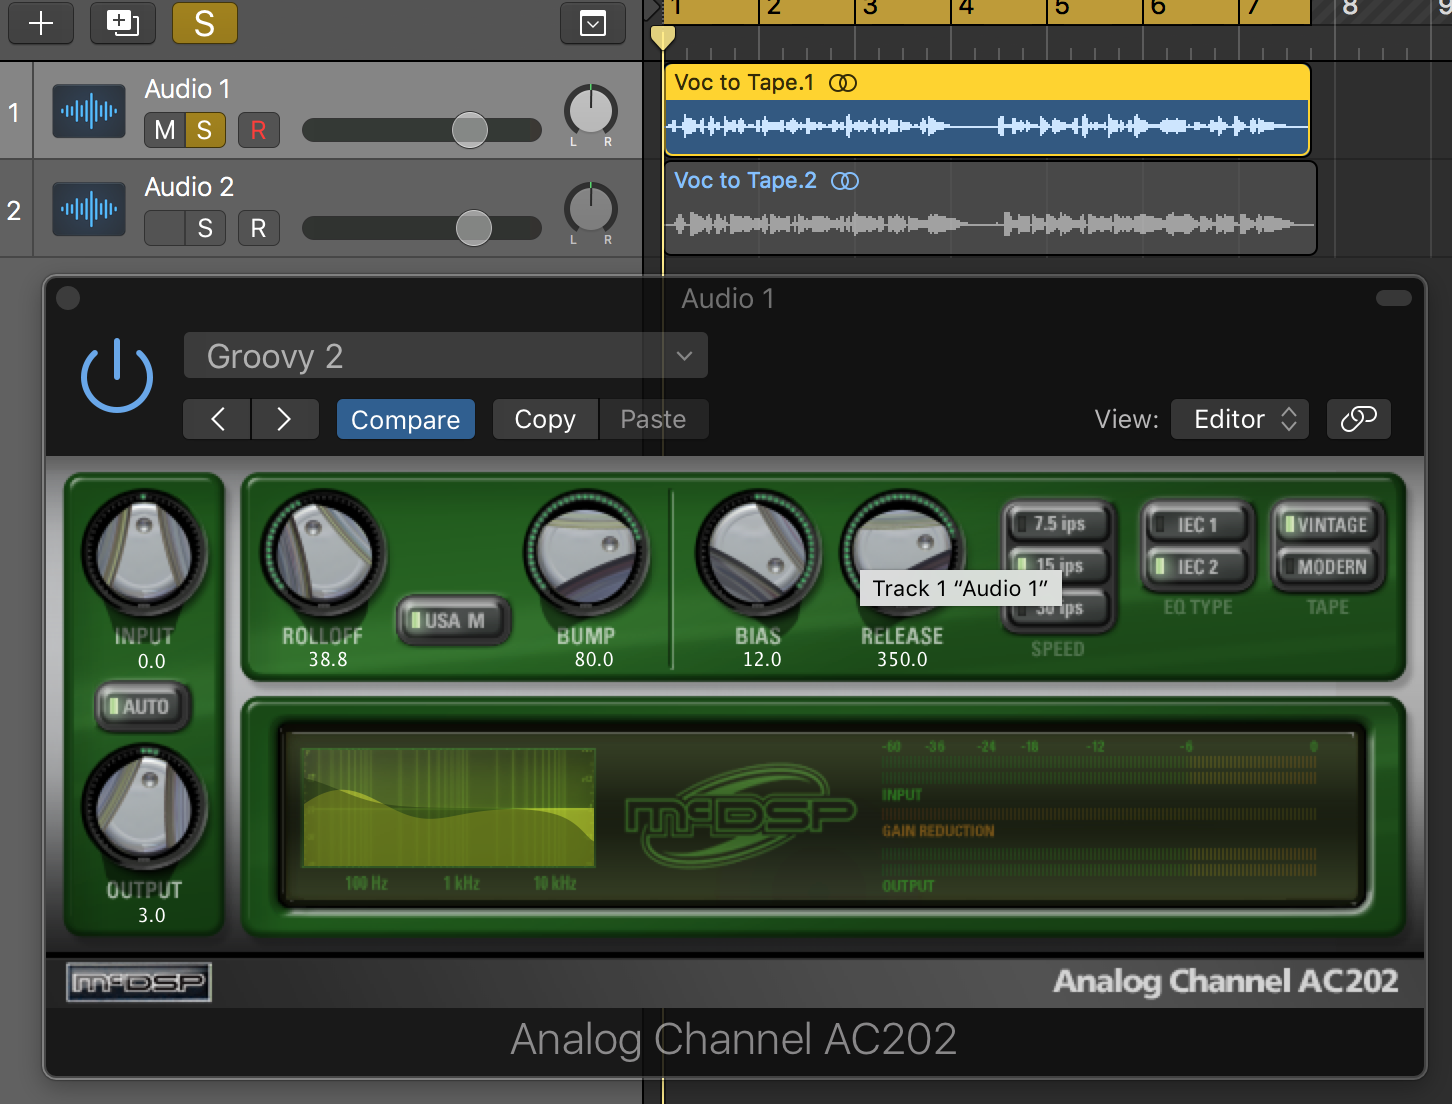Open the track header dropdown menu icon
The width and height of the screenshot is (1452, 1104).
593,23
